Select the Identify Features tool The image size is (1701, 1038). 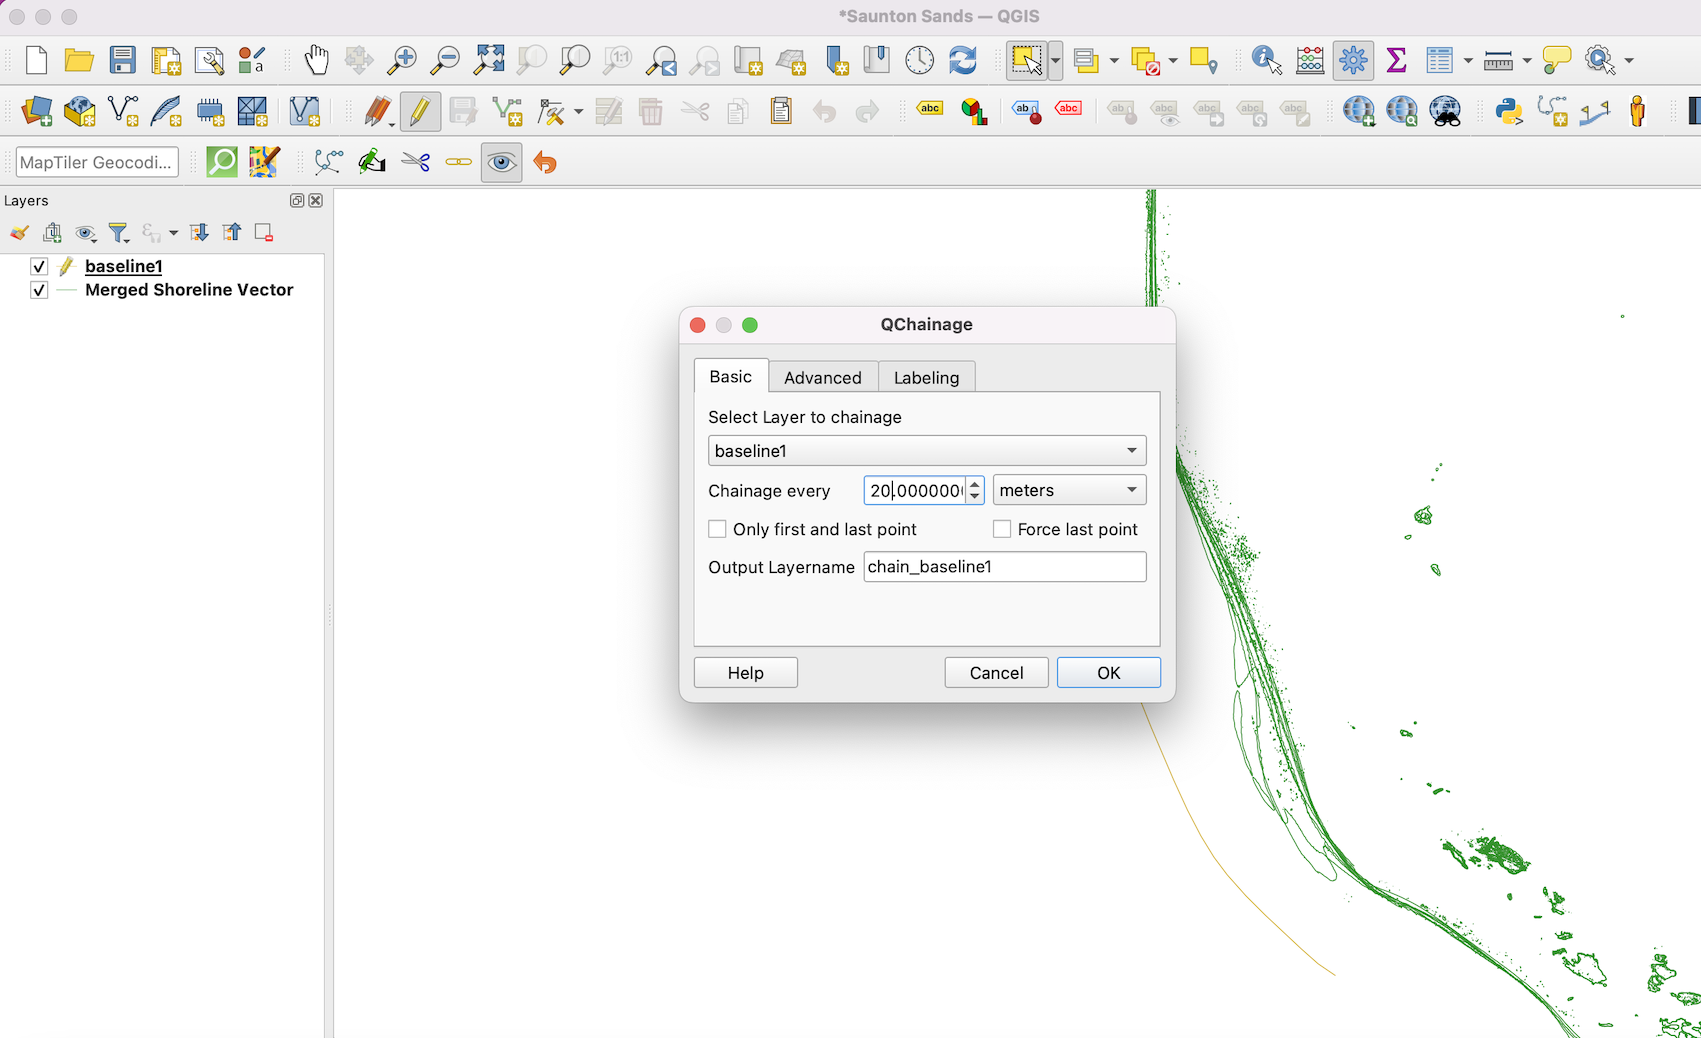(x=1266, y=60)
